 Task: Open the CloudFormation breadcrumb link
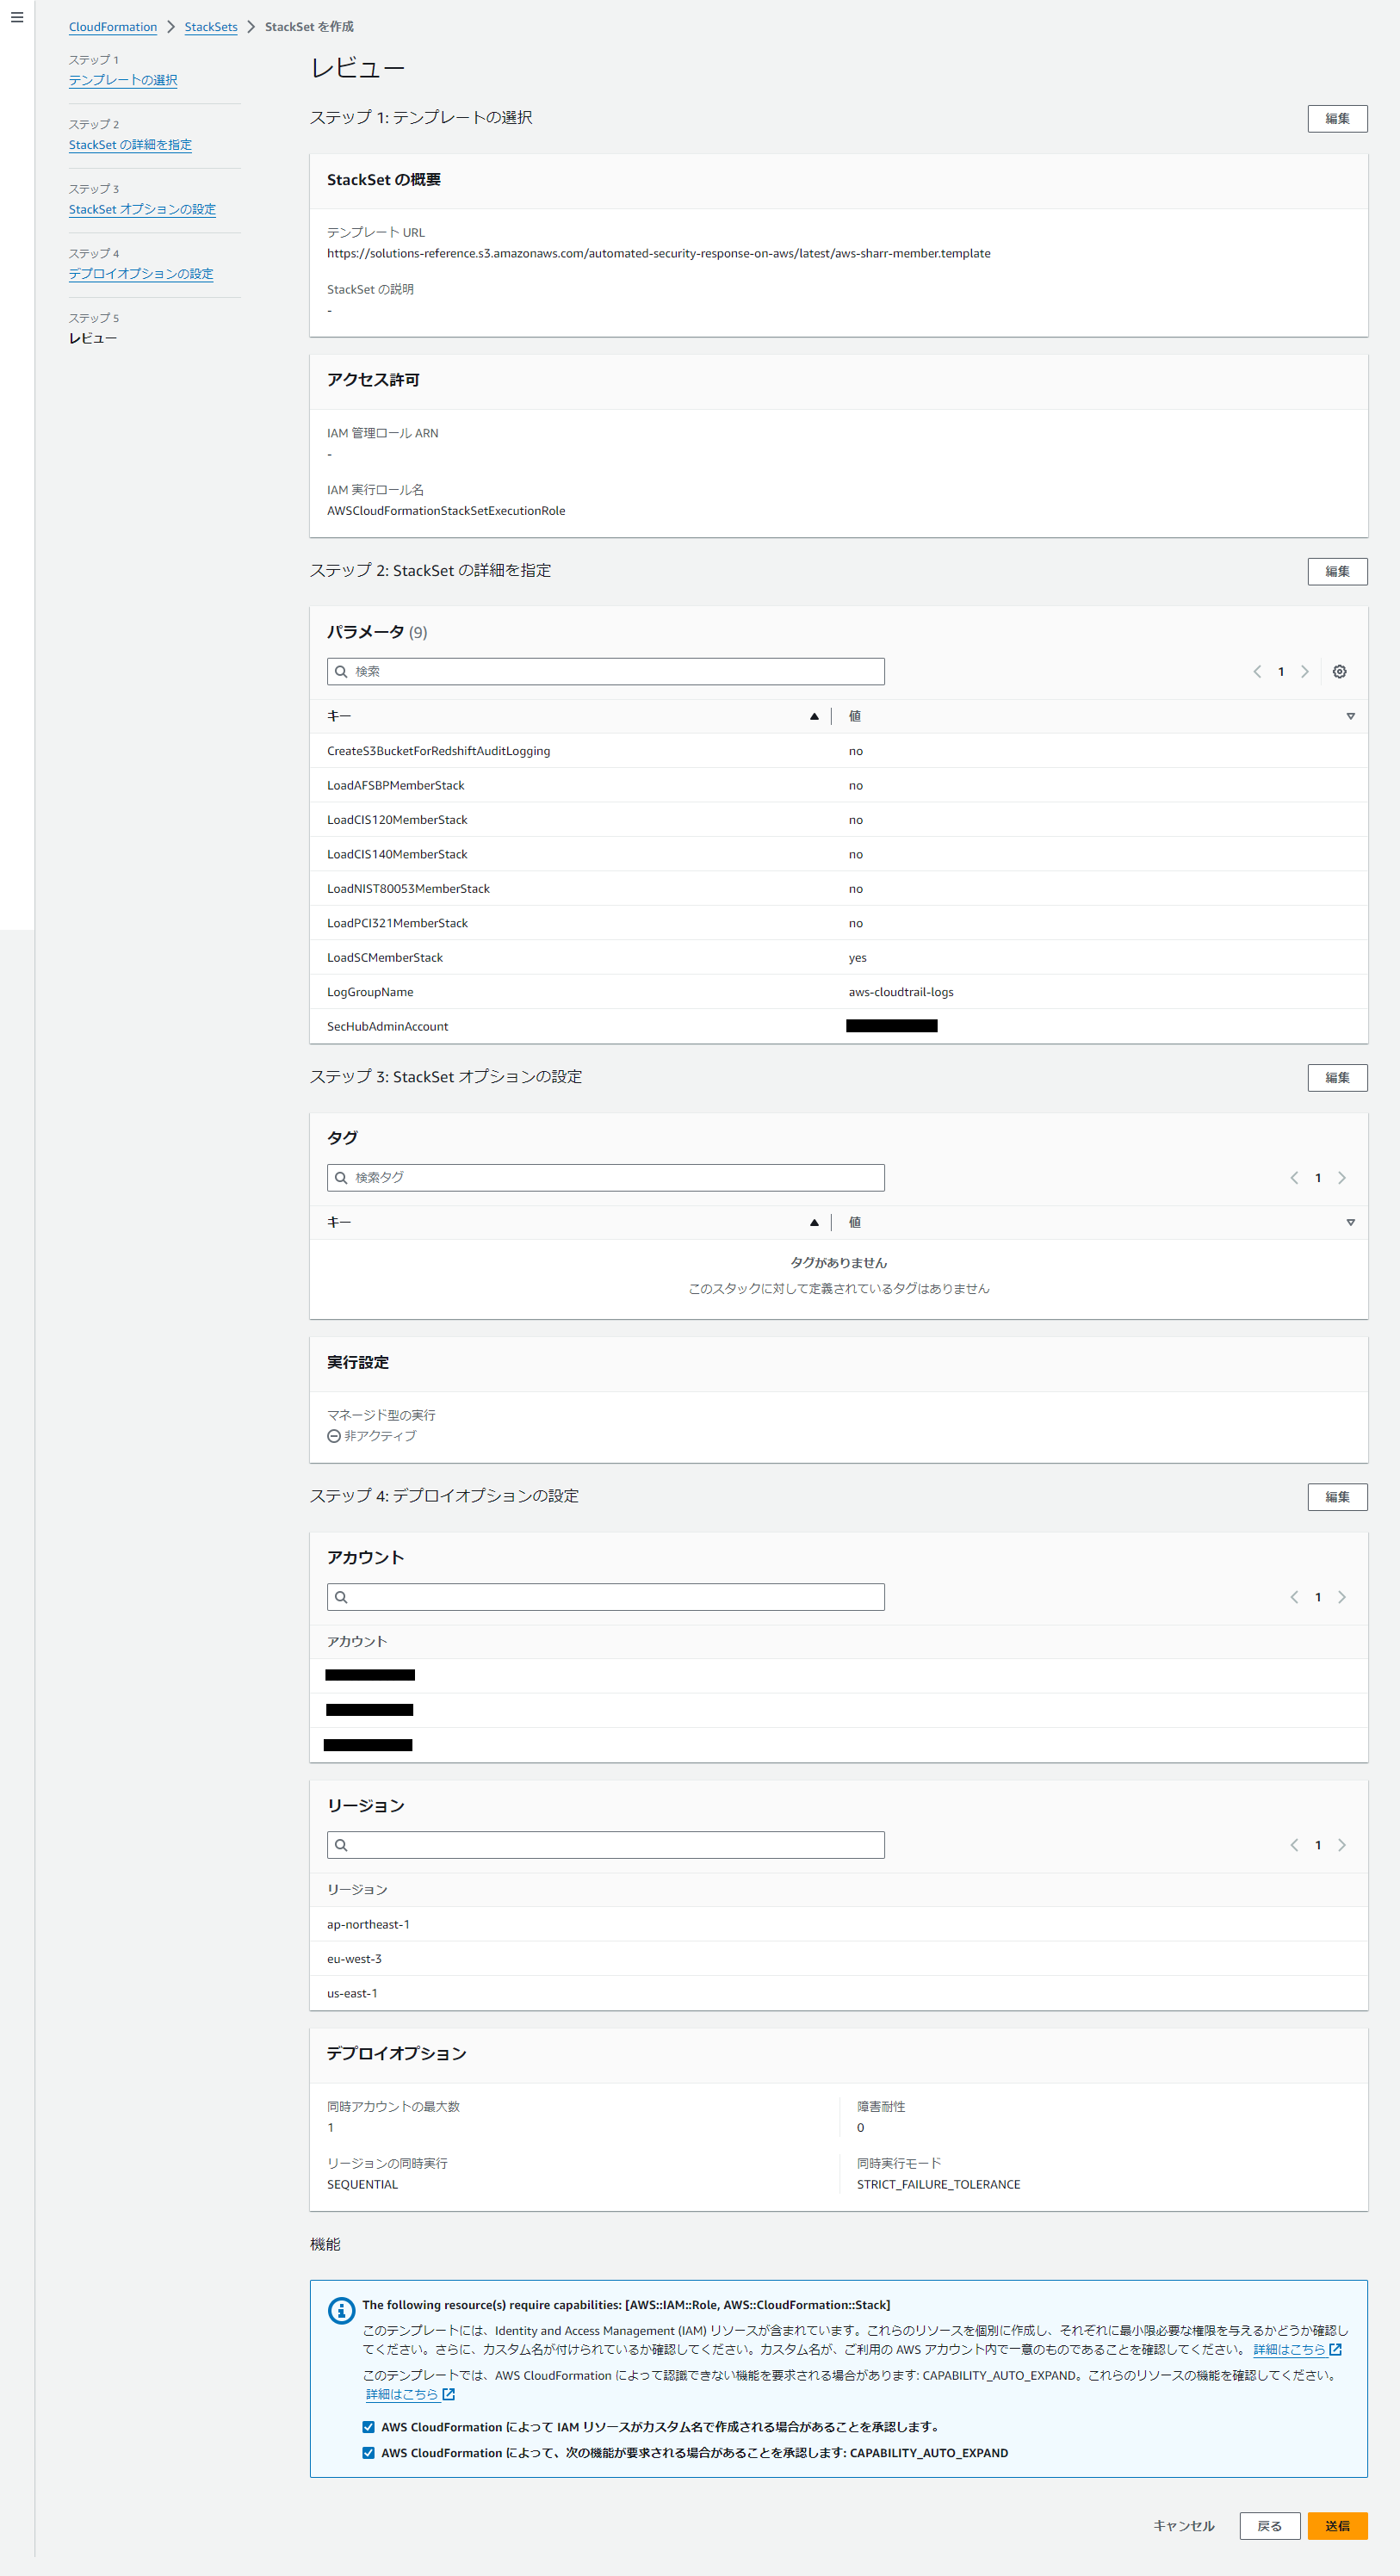[113, 27]
